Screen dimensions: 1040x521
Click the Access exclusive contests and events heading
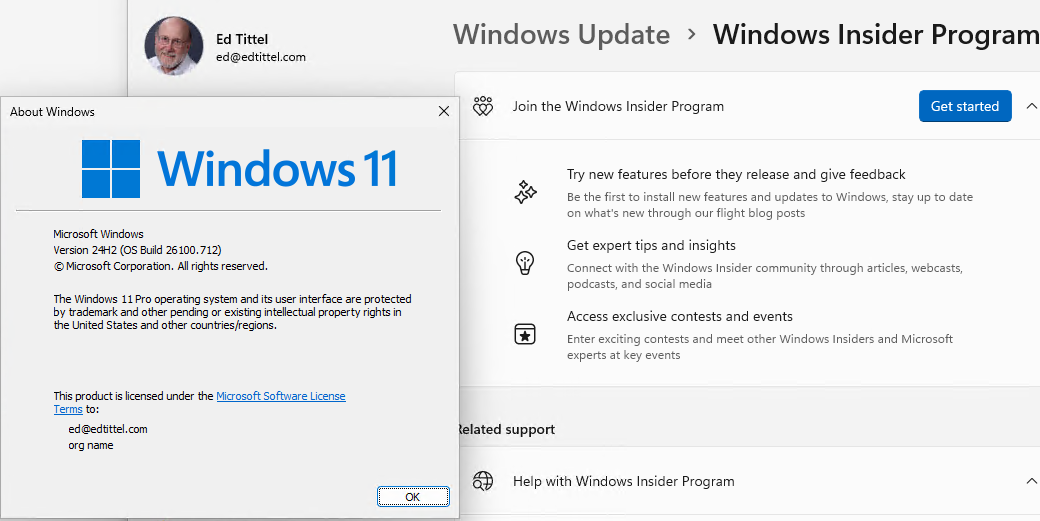point(680,316)
